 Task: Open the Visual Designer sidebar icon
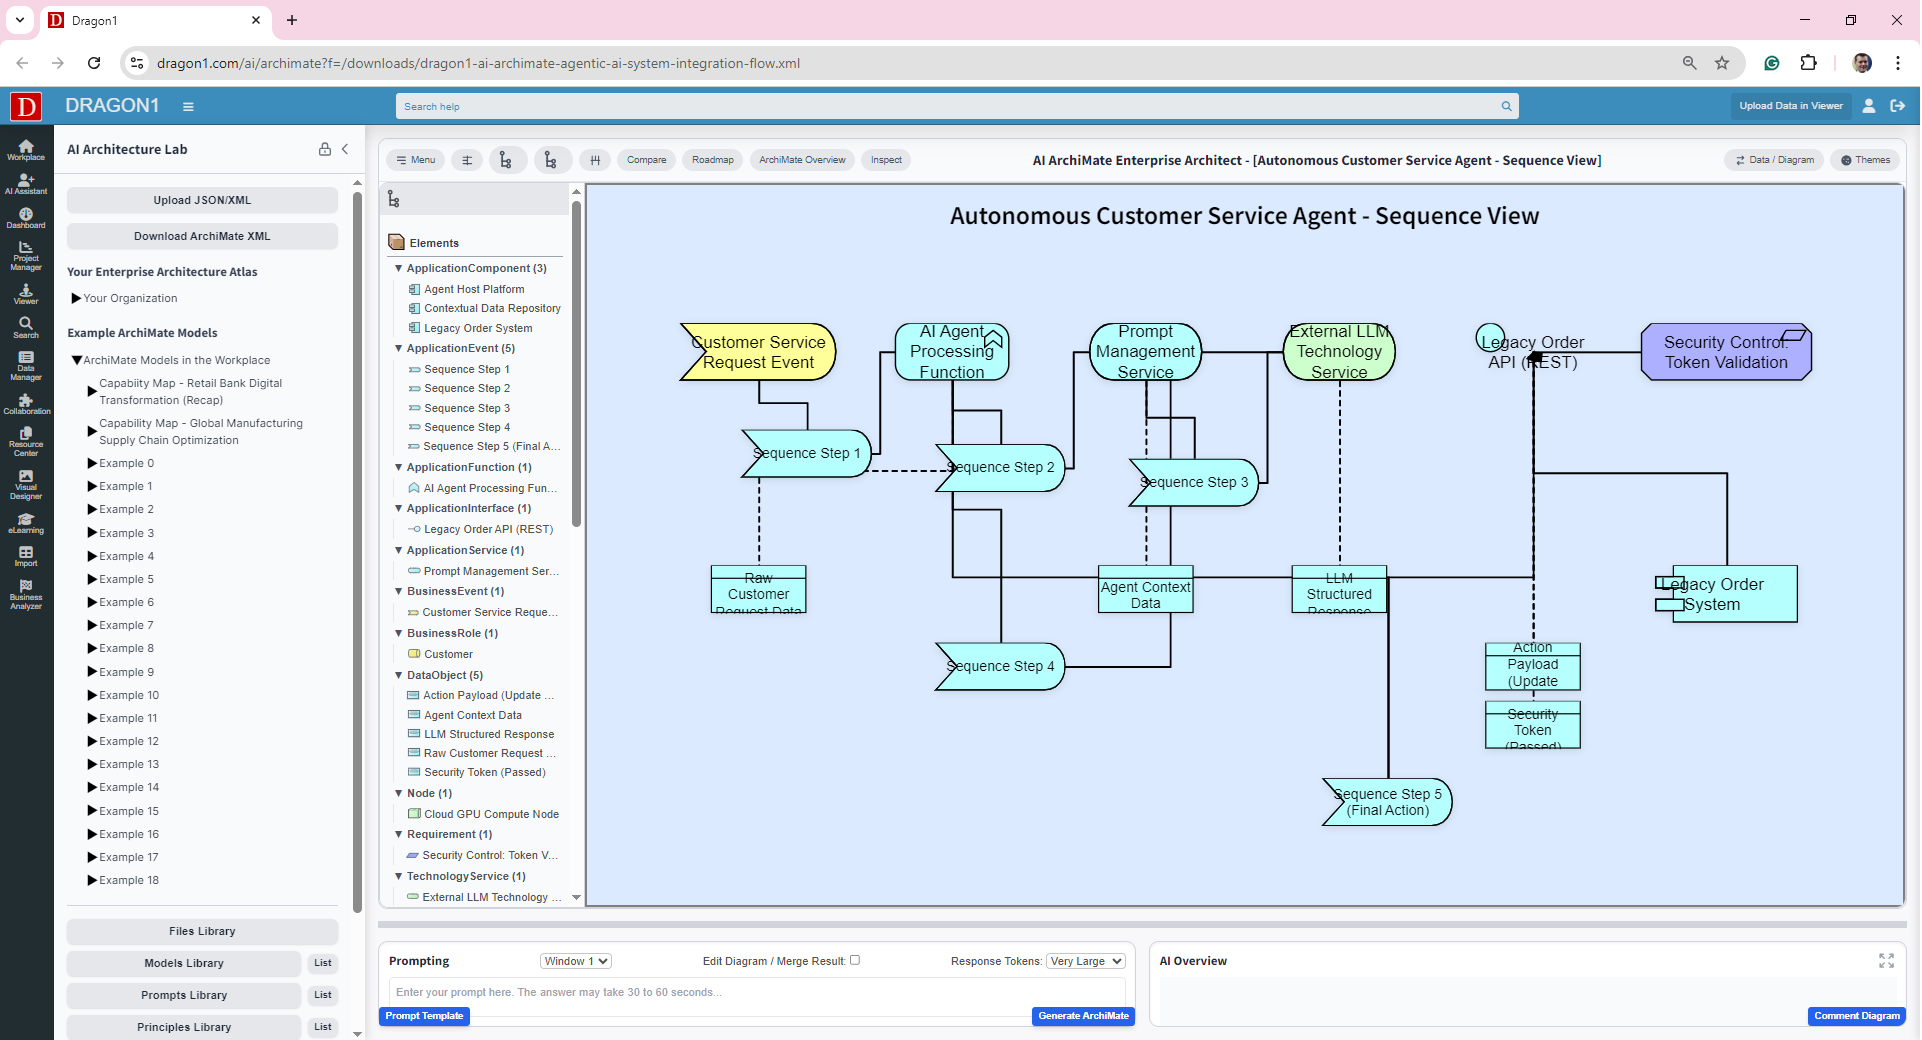click(26, 484)
